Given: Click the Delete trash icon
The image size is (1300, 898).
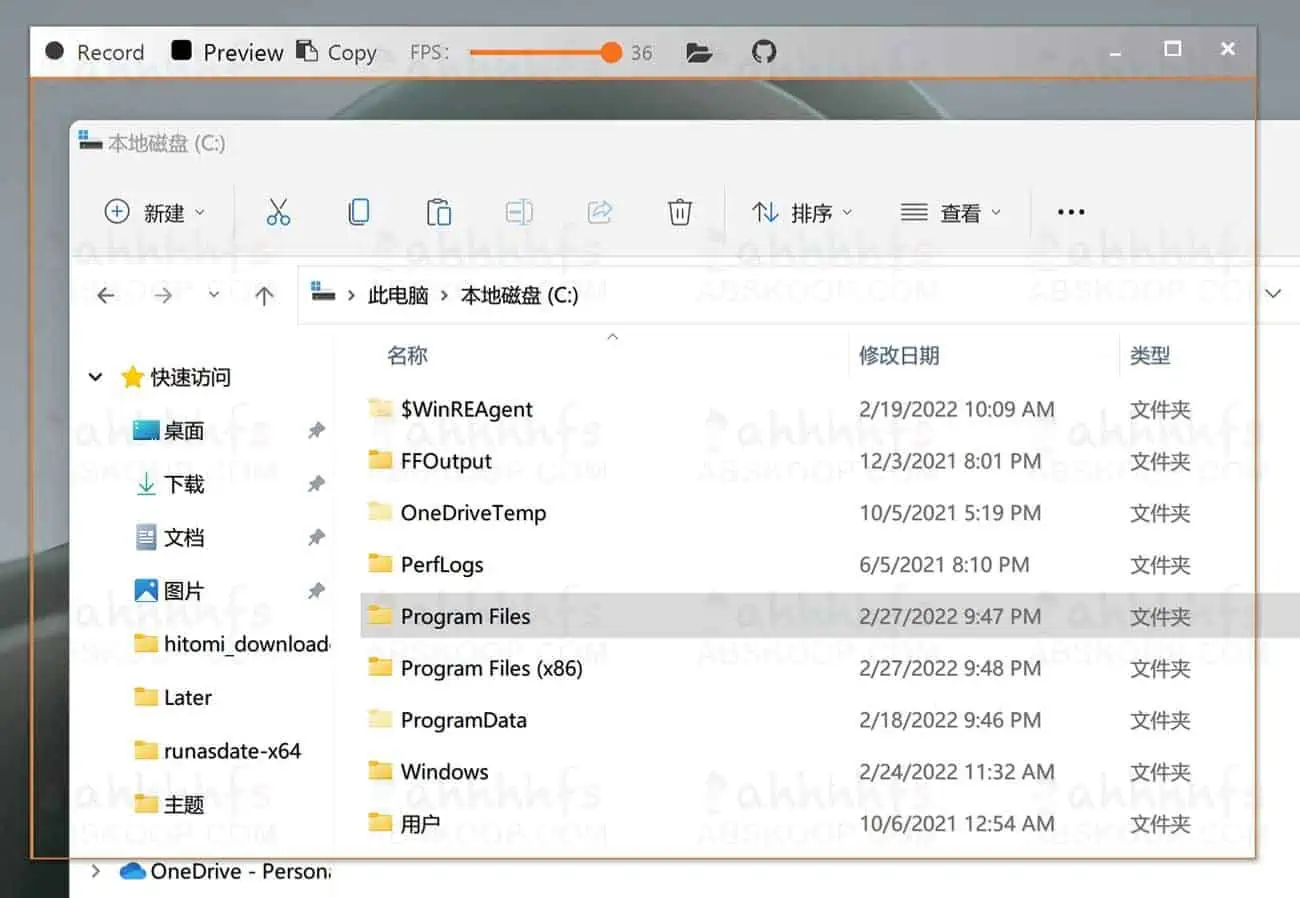Looking at the screenshot, I should [680, 211].
